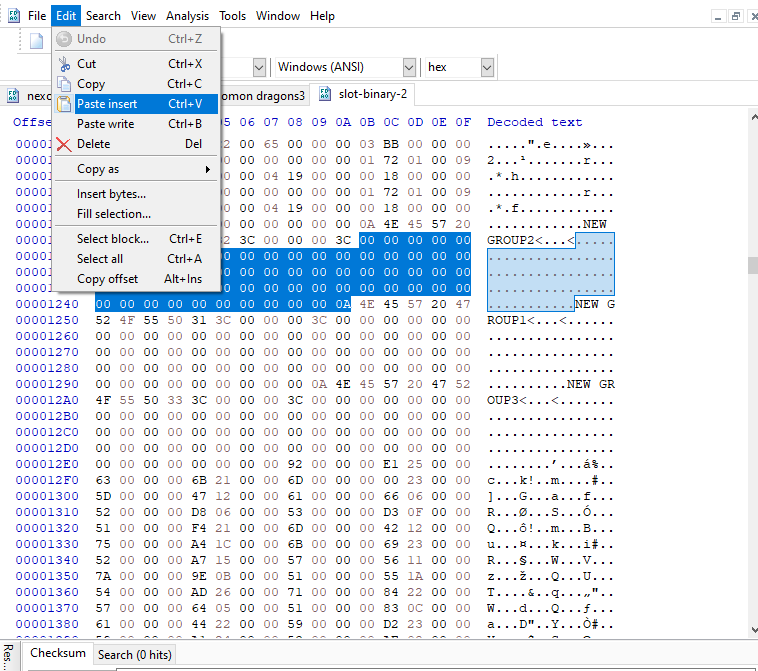Open the Checksum panel tab

click(58, 653)
